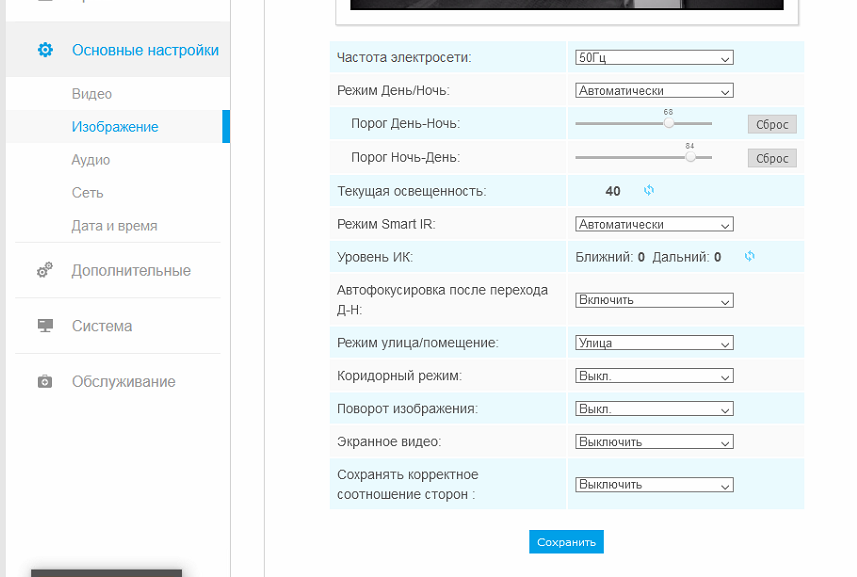Viewport: 857px width, 577px height.
Task: Open the Видео settings page
Action: pyautogui.click(x=92, y=94)
